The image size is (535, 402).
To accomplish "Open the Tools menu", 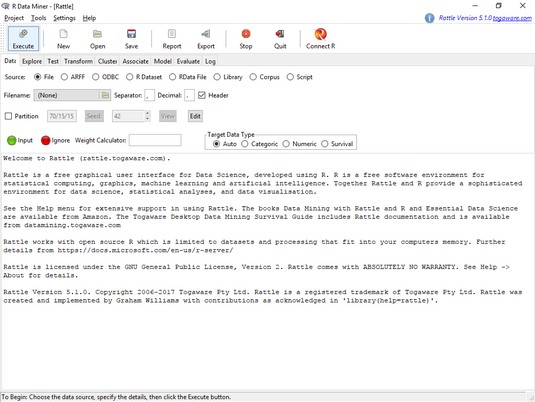I will (39, 18).
